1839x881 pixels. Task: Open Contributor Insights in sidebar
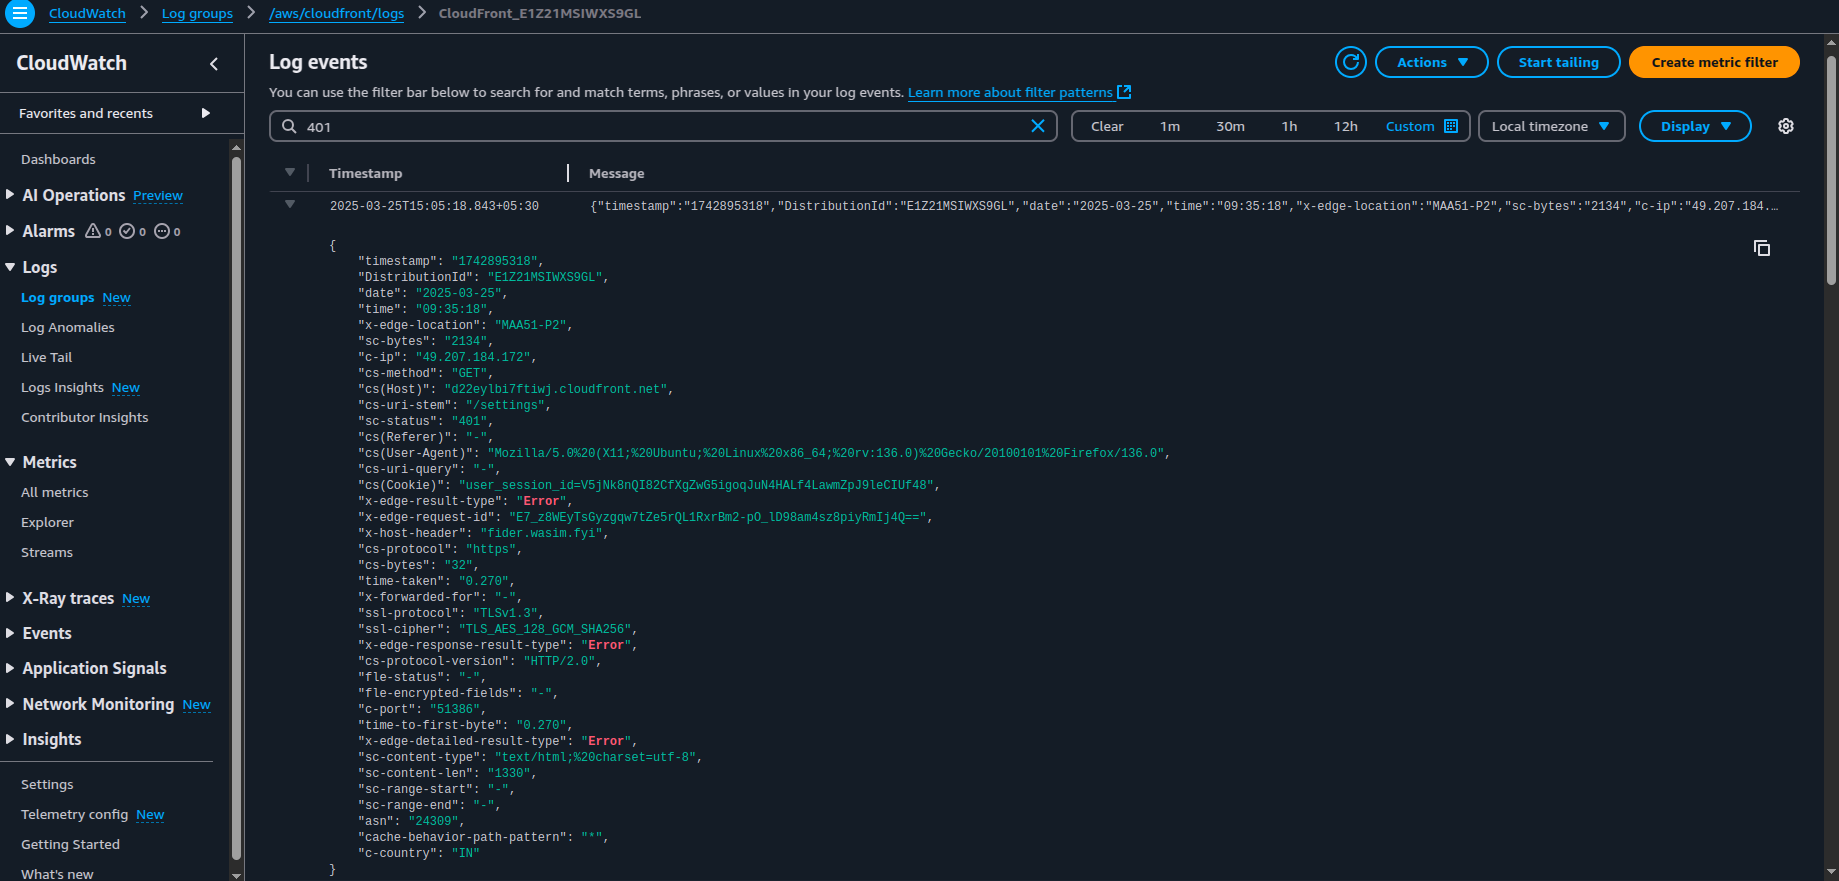84,417
